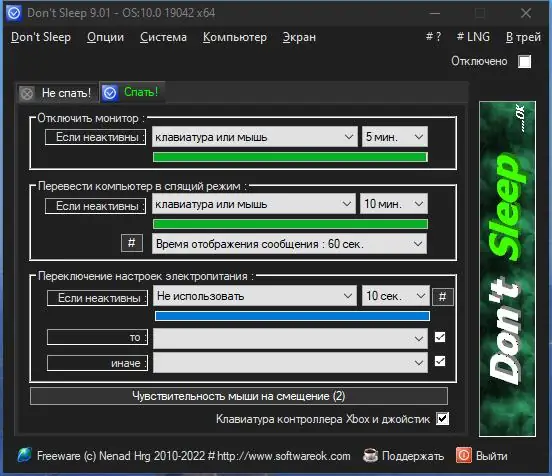Toggle the 'Отключено' checkbox
This screenshot has height=476, width=552.
coord(525,61)
